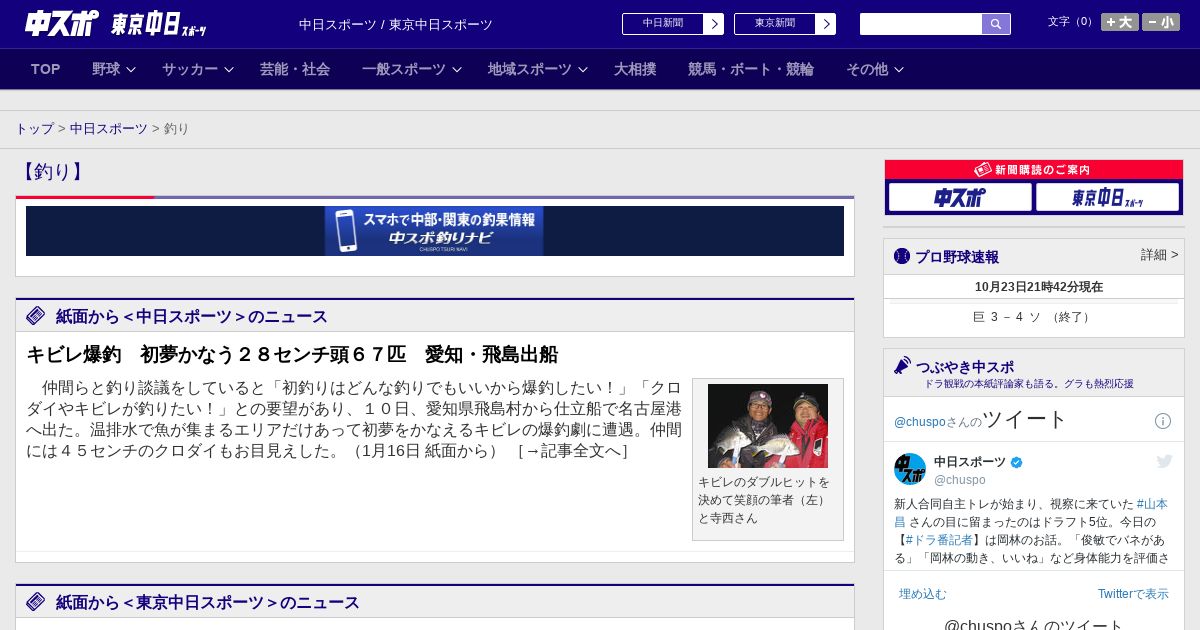This screenshot has height=630, width=1200.
Task: Focus the header search input field
Action: [921, 24]
